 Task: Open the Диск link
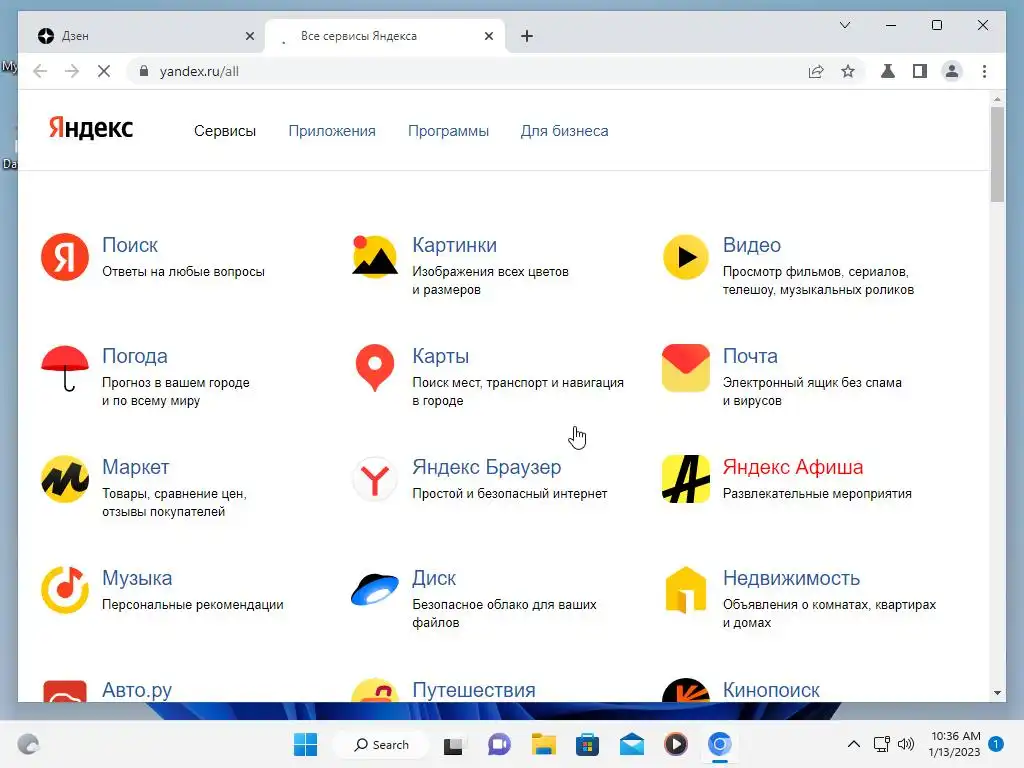(434, 579)
